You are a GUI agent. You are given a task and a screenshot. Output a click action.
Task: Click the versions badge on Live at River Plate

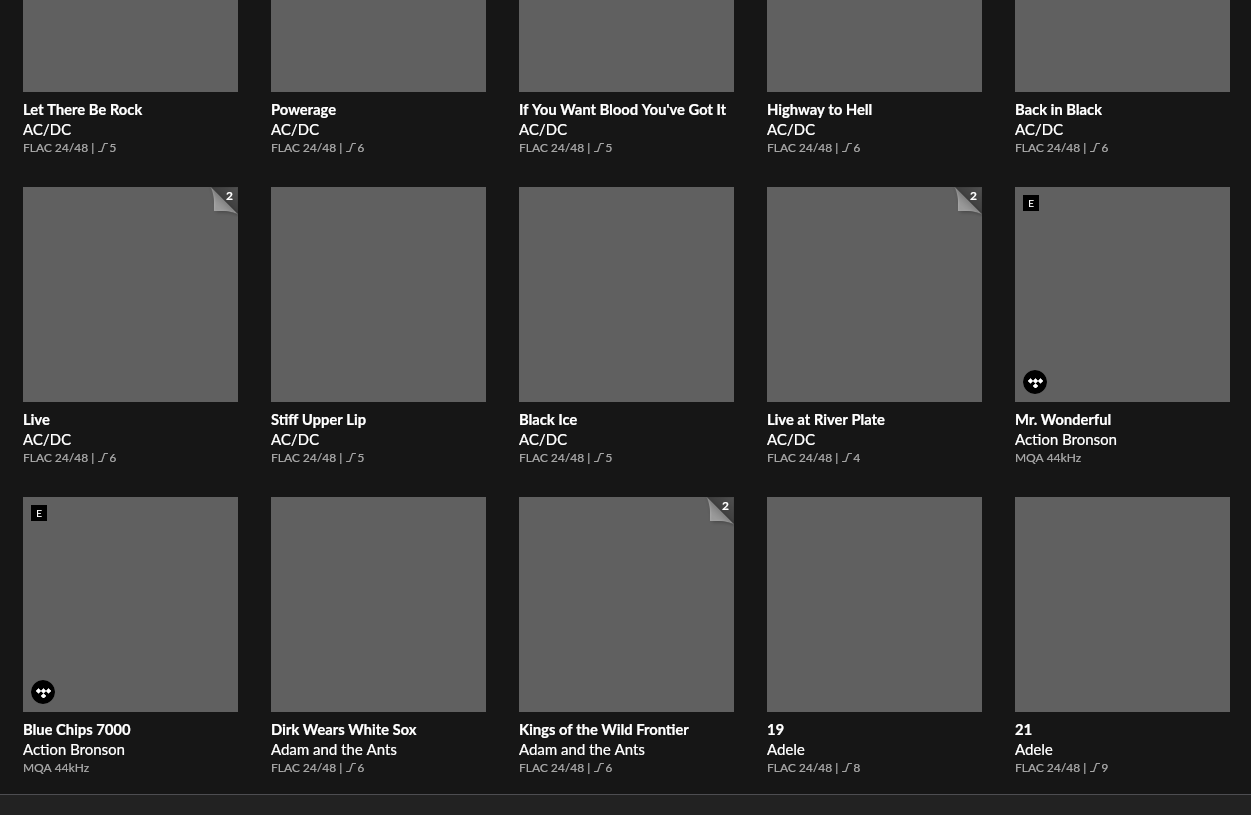[x=969, y=200]
